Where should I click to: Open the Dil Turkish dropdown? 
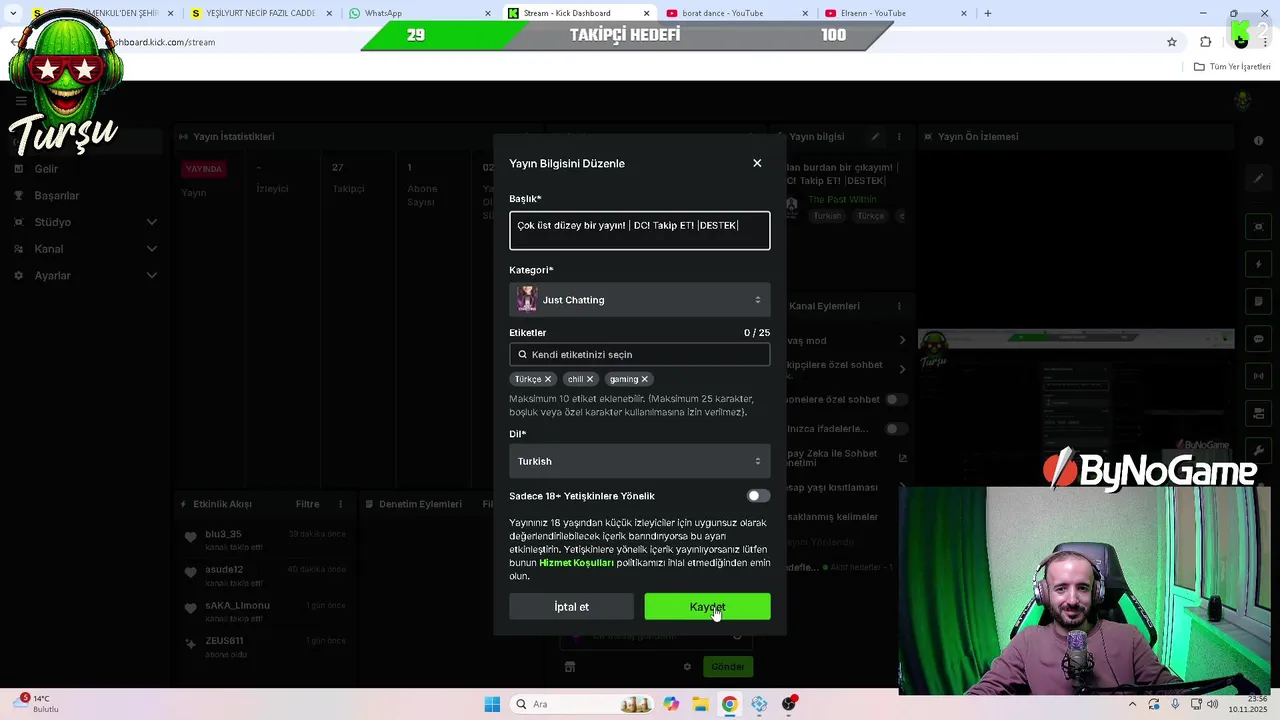pyautogui.click(x=640, y=461)
